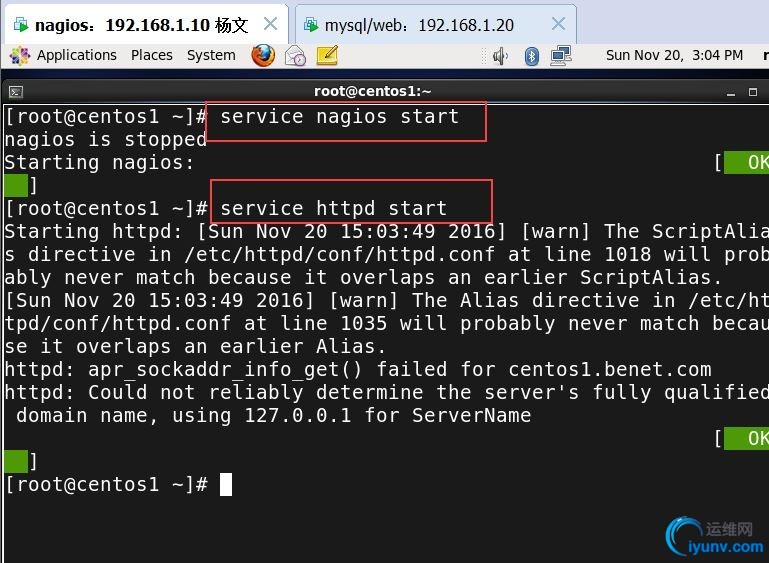This screenshot has width=769, height=563.
Task: Click the last '[root@centos1 ~]#' prompt
Action: click(106, 485)
